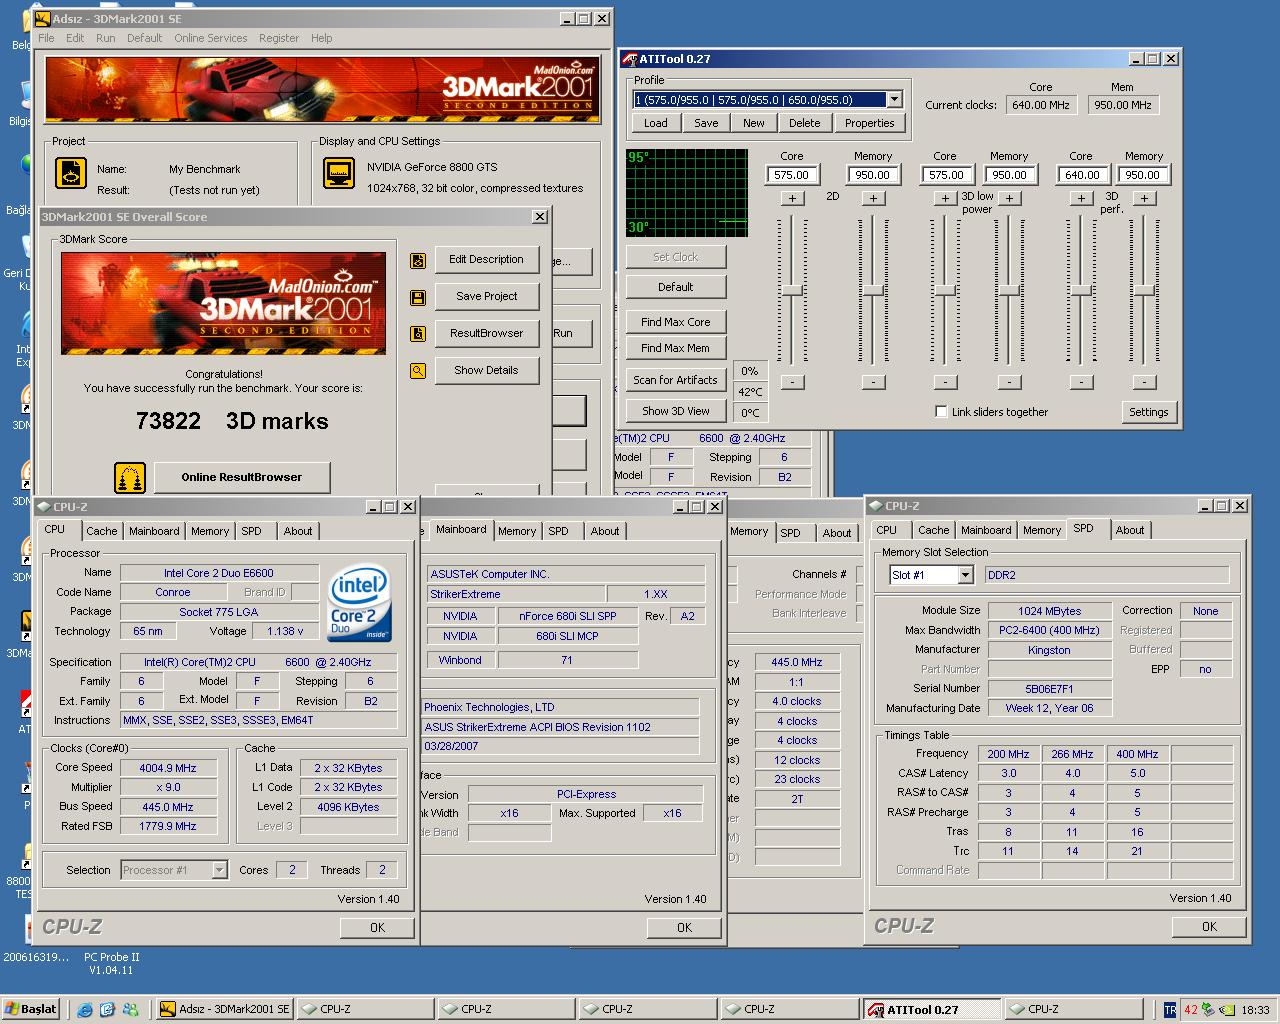Open the File menu in 3DMark2001
The image size is (1280, 1024).
tap(46, 38)
